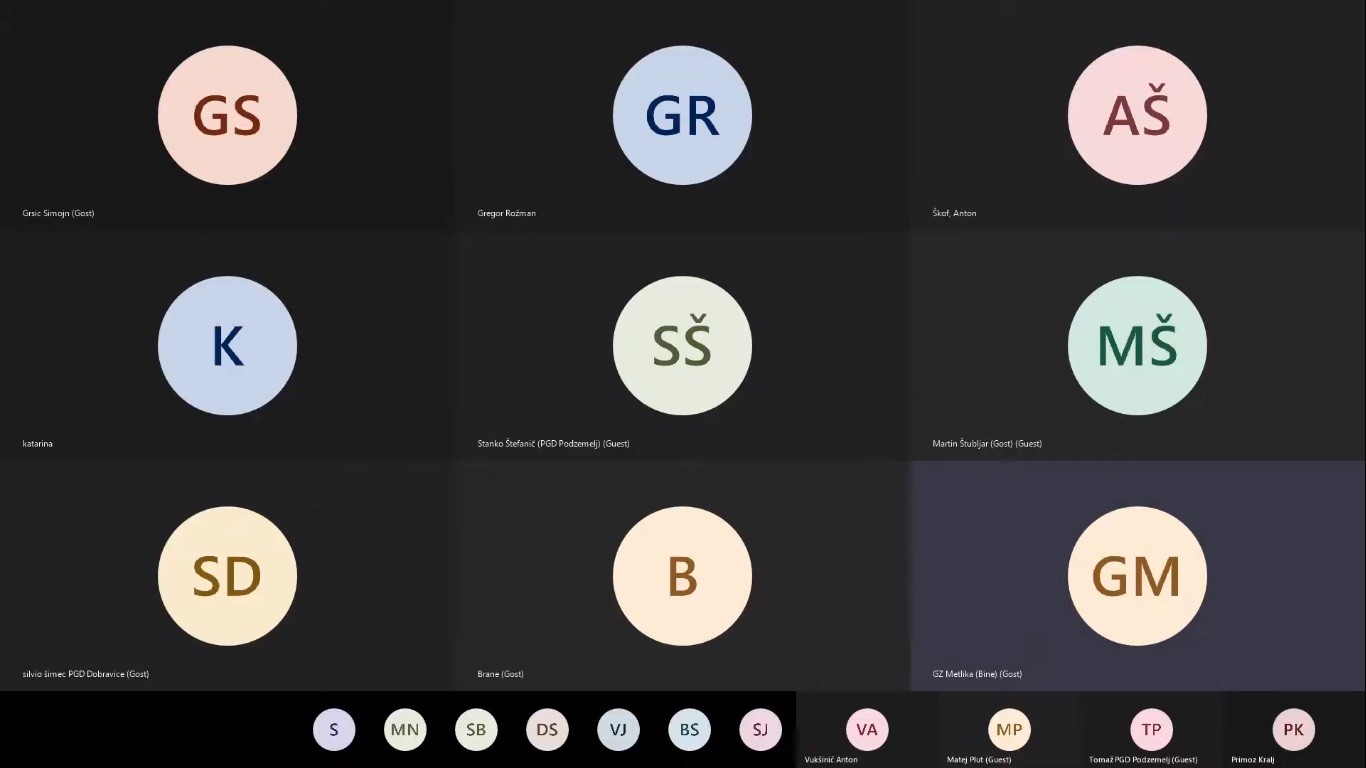This screenshot has height=768, width=1366.
Task: Click the MN participant bubble
Action: pyautogui.click(x=405, y=730)
